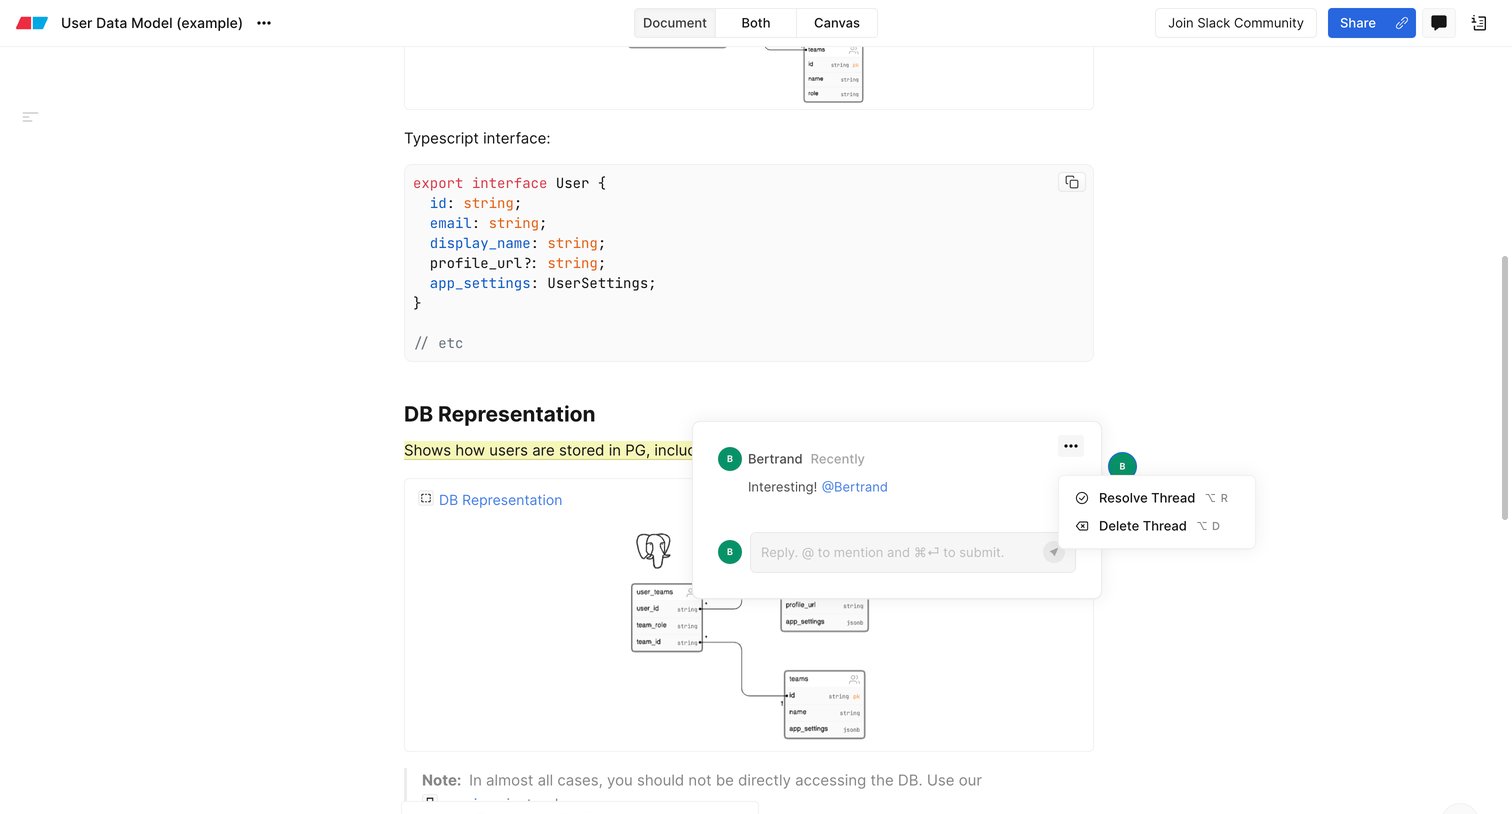The height and width of the screenshot is (814, 1512).
Task: Click the Share button
Action: point(1358,23)
